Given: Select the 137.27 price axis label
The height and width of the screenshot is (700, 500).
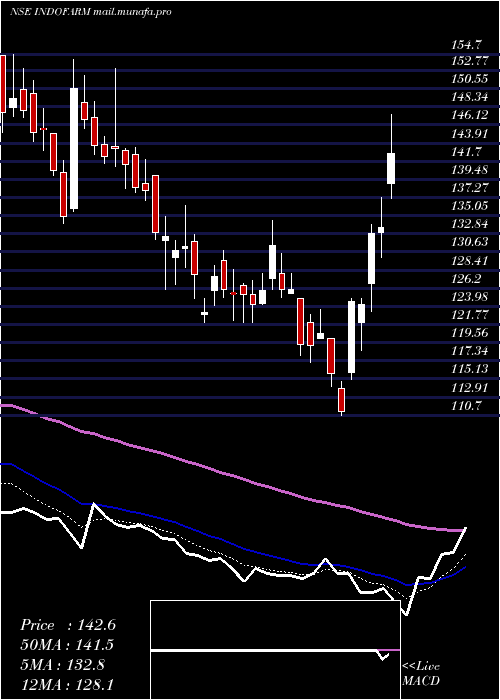Looking at the screenshot, I should (x=470, y=188).
